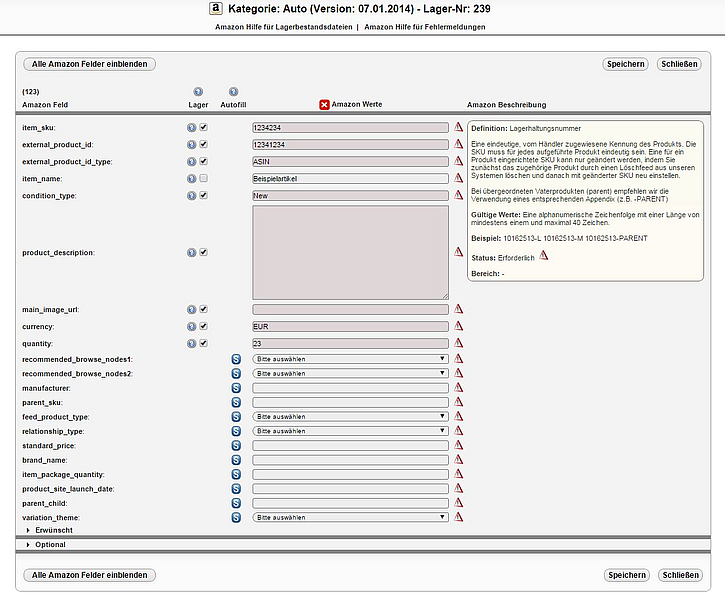Click top Alle Amazon Felder einblenden button
The width and height of the screenshot is (725, 604).
(89, 64)
